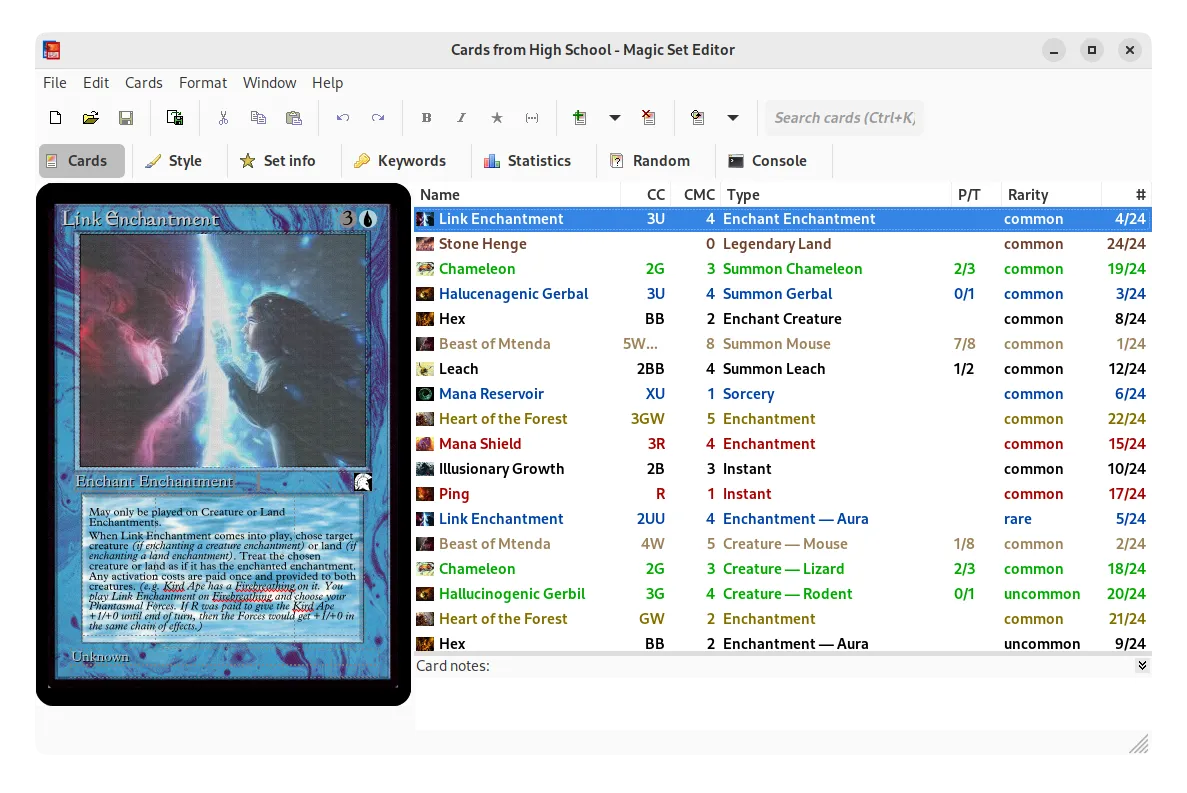Viewport: 1187px width, 793px height.
Task: Go to the Random tab
Action: point(650,161)
